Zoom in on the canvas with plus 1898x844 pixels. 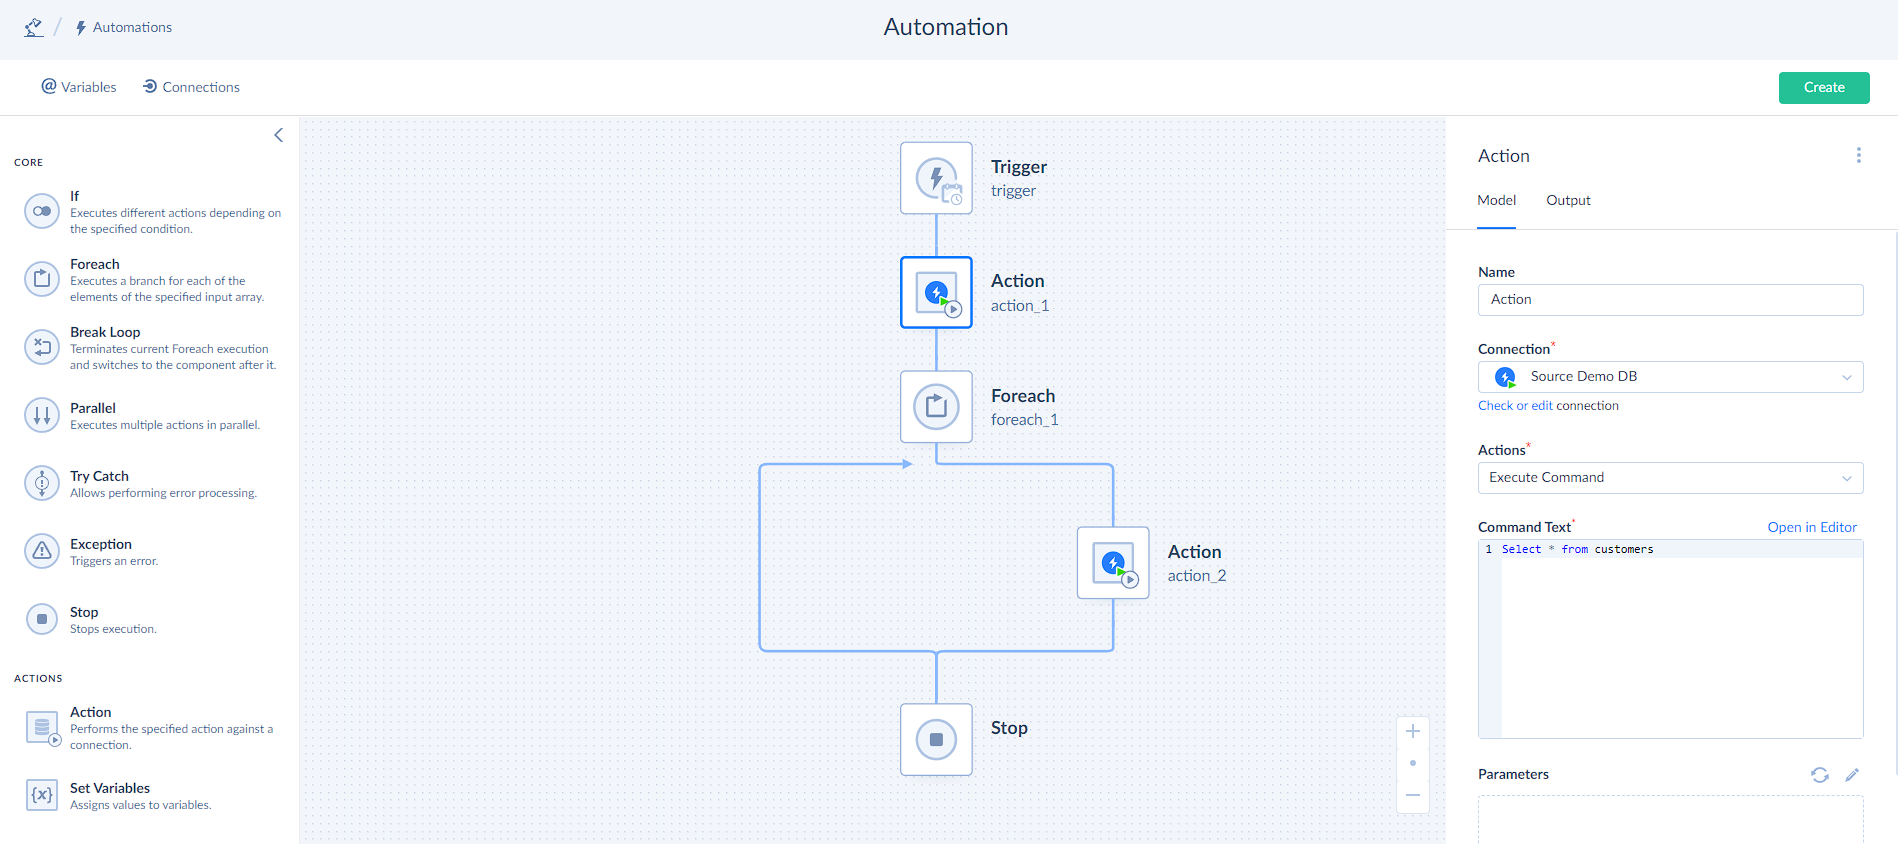pyautogui.click(x=1413, y=732)
